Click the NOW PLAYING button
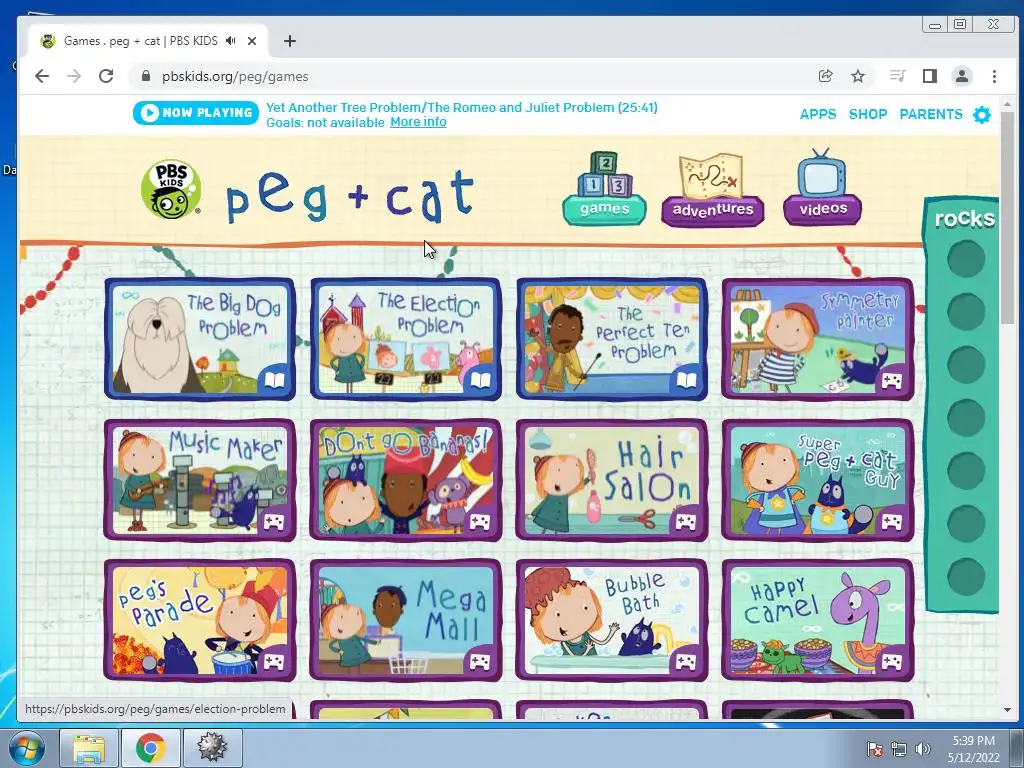This screenshot has width=1024, height=768. tap(196, 113)
